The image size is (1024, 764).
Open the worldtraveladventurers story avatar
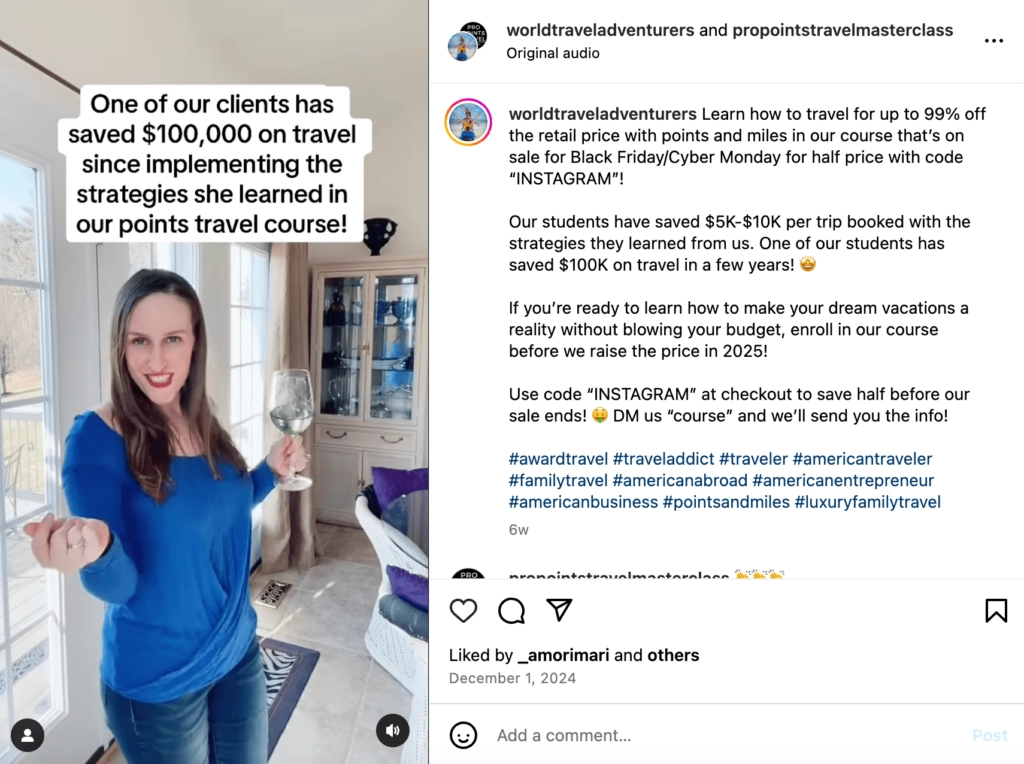pyautogui.click(x=468, y=122)
